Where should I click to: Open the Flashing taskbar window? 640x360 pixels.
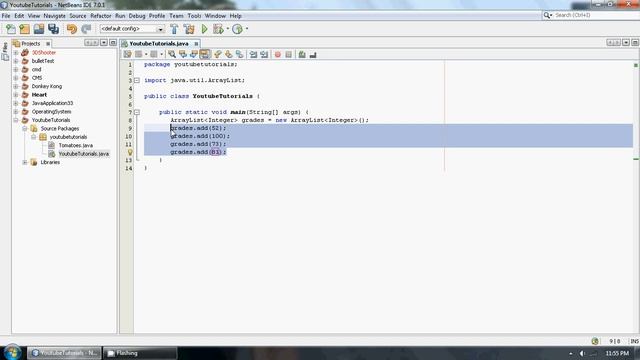[x=140, y=353]
